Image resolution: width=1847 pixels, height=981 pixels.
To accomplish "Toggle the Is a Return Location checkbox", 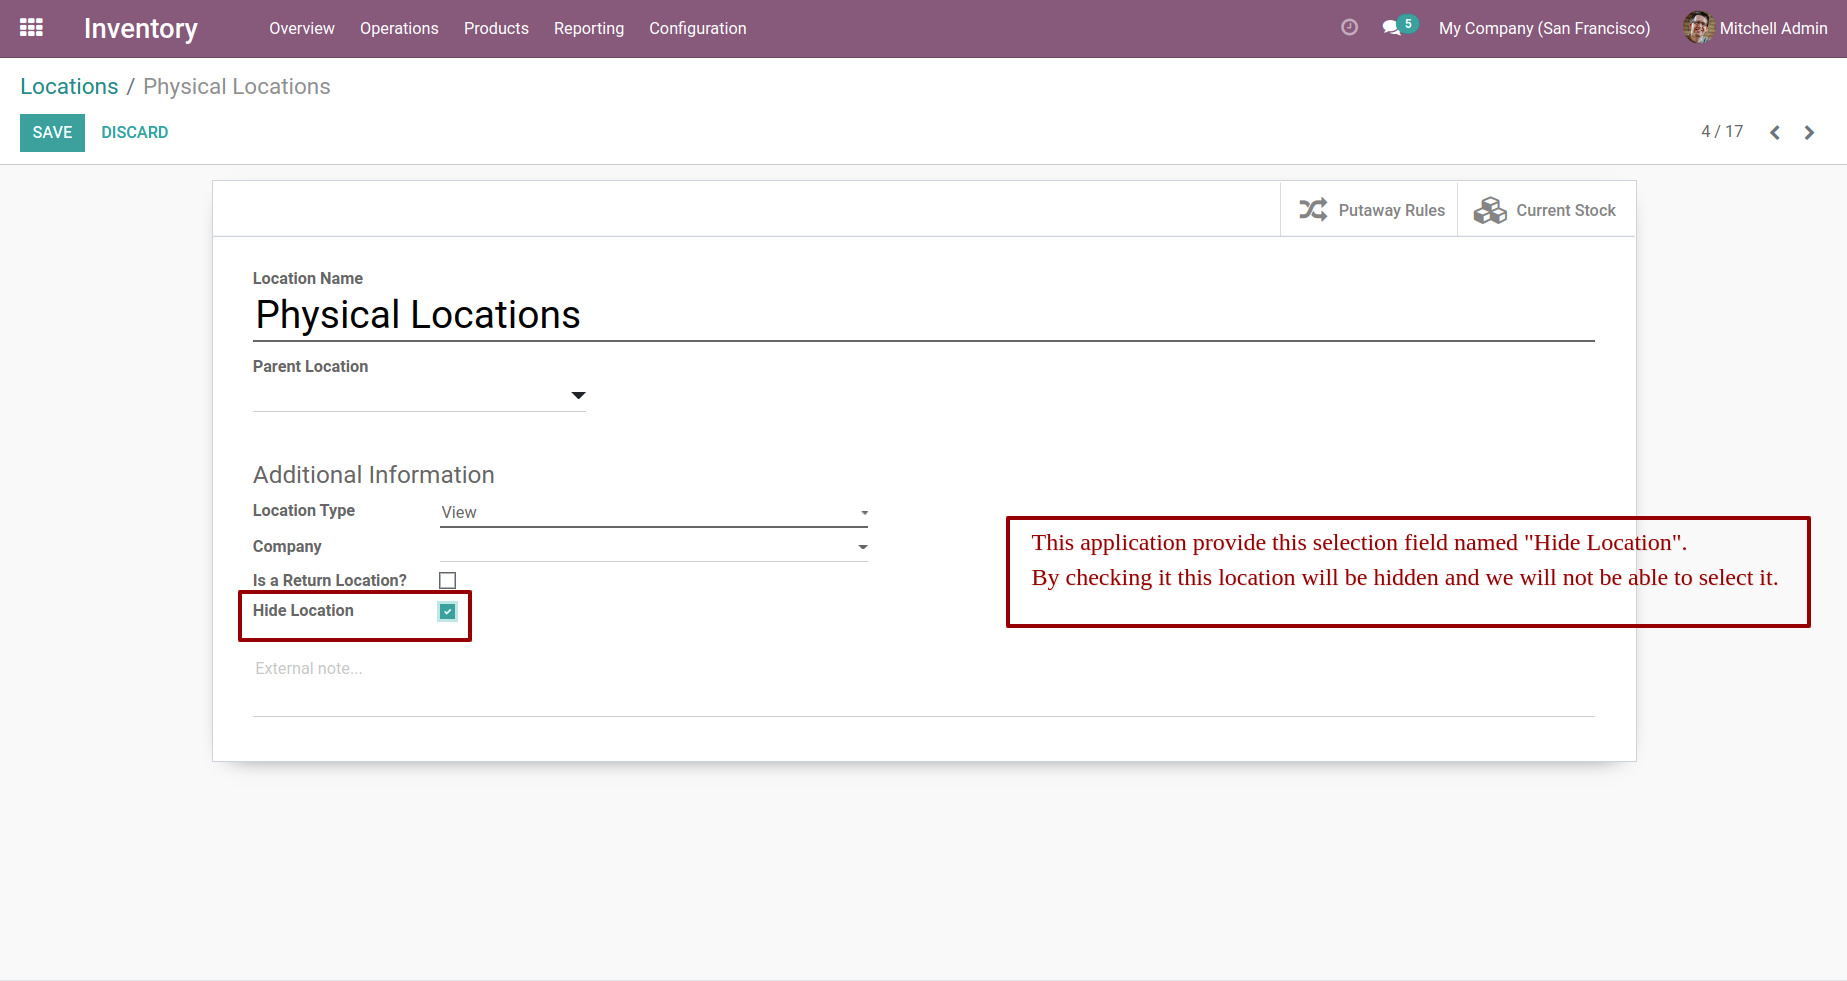I will click(448, 580).
